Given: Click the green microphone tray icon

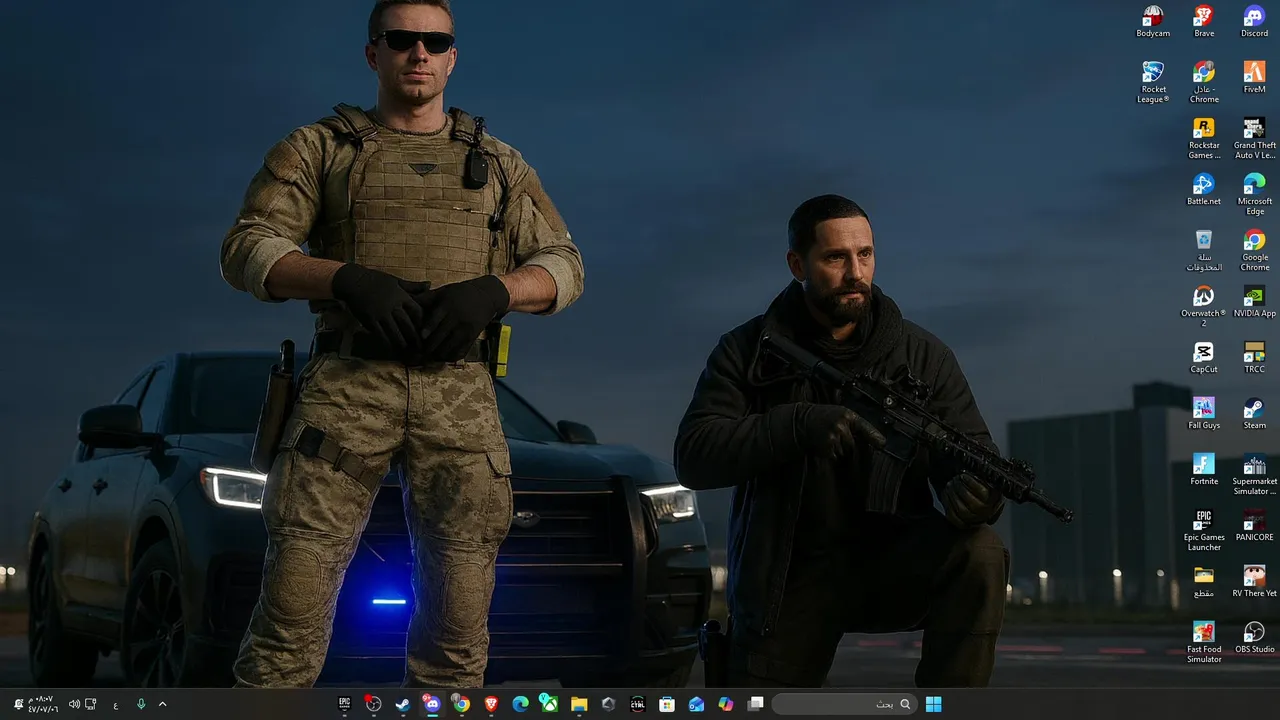Looking at the screenshot, I should coord(141,704).
